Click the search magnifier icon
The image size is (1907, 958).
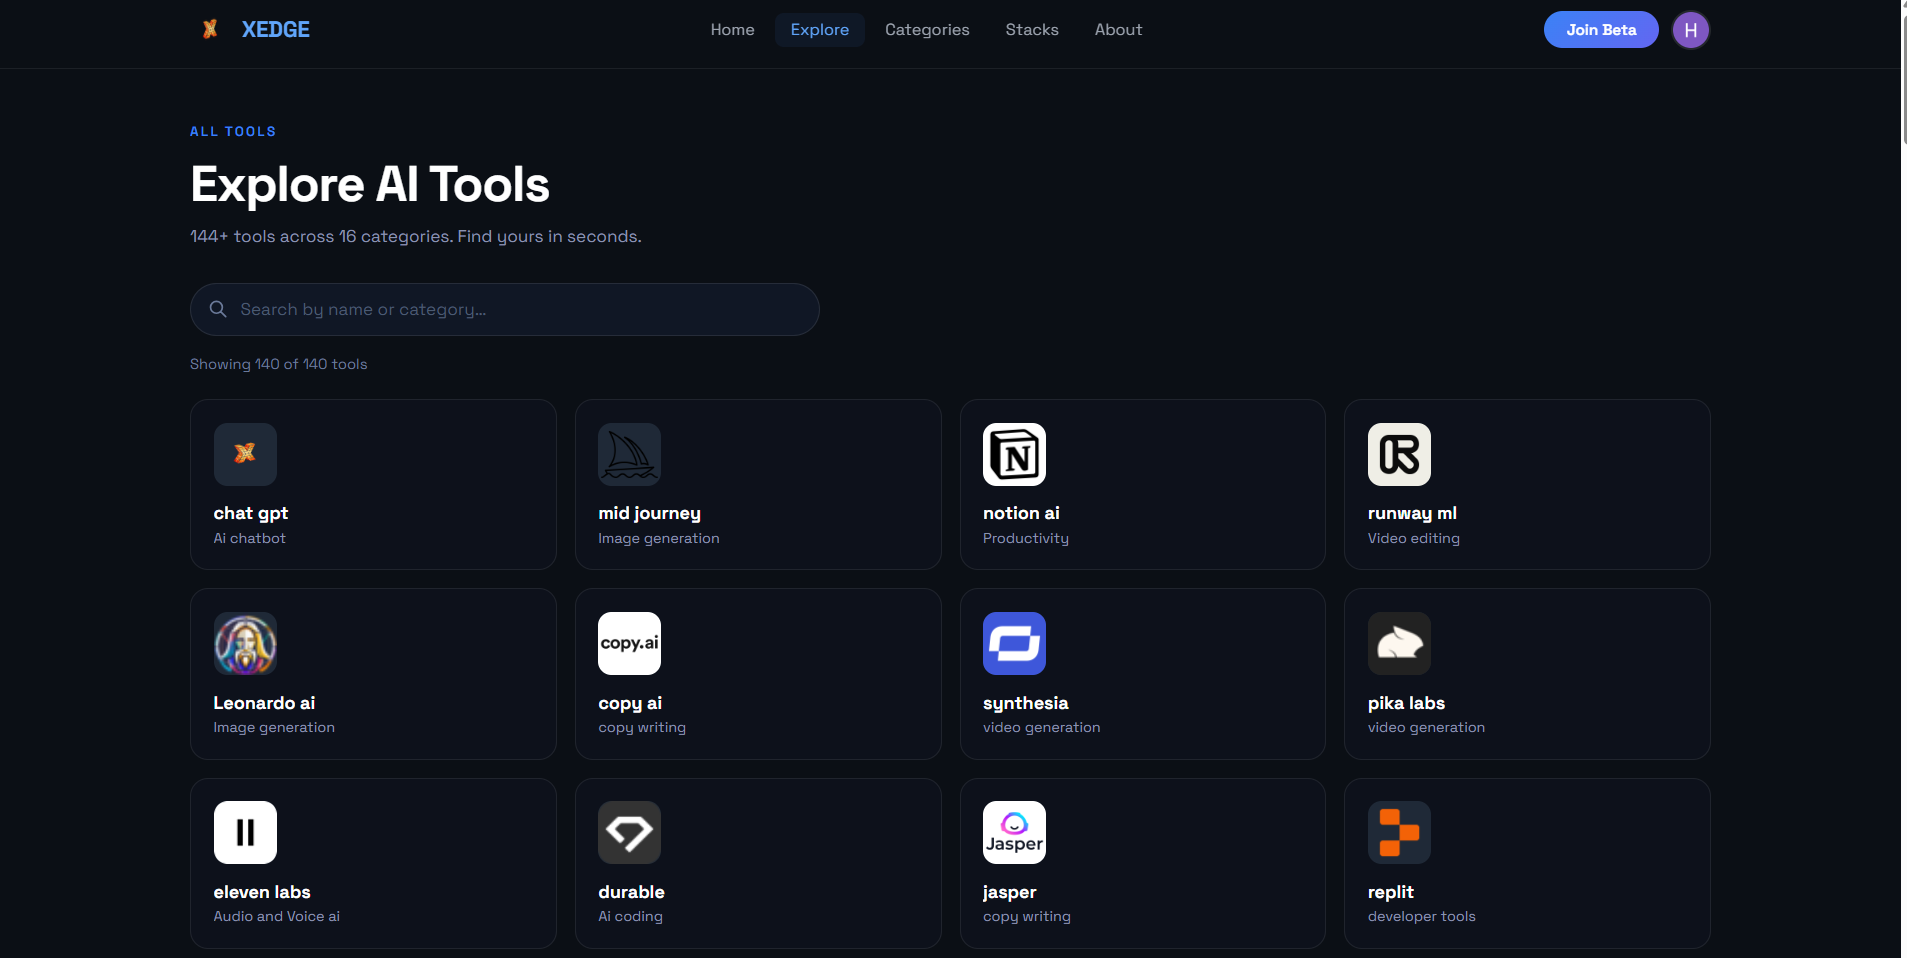tap(218, 309)
